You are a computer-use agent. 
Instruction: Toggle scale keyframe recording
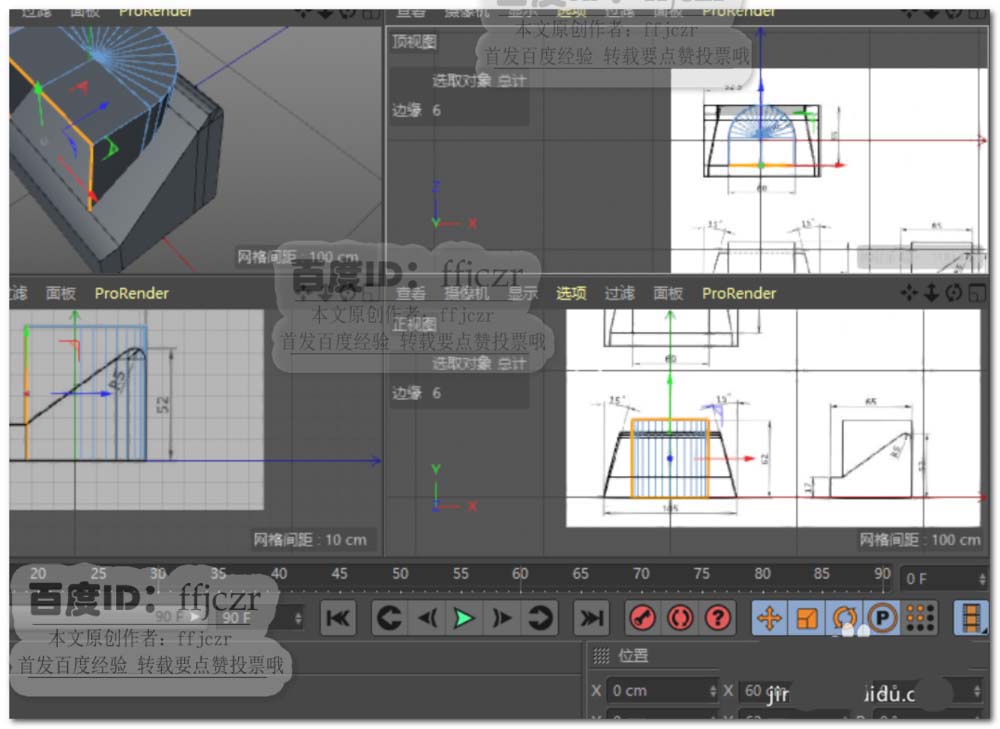click(x=807, y=619)
